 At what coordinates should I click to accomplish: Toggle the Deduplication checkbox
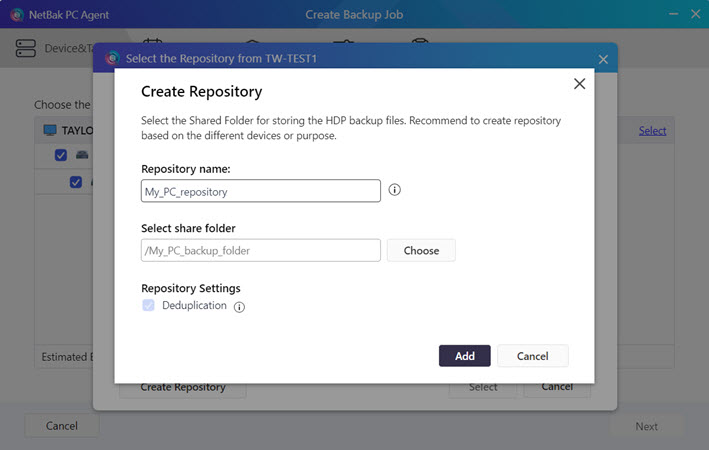tap(148, 305)
